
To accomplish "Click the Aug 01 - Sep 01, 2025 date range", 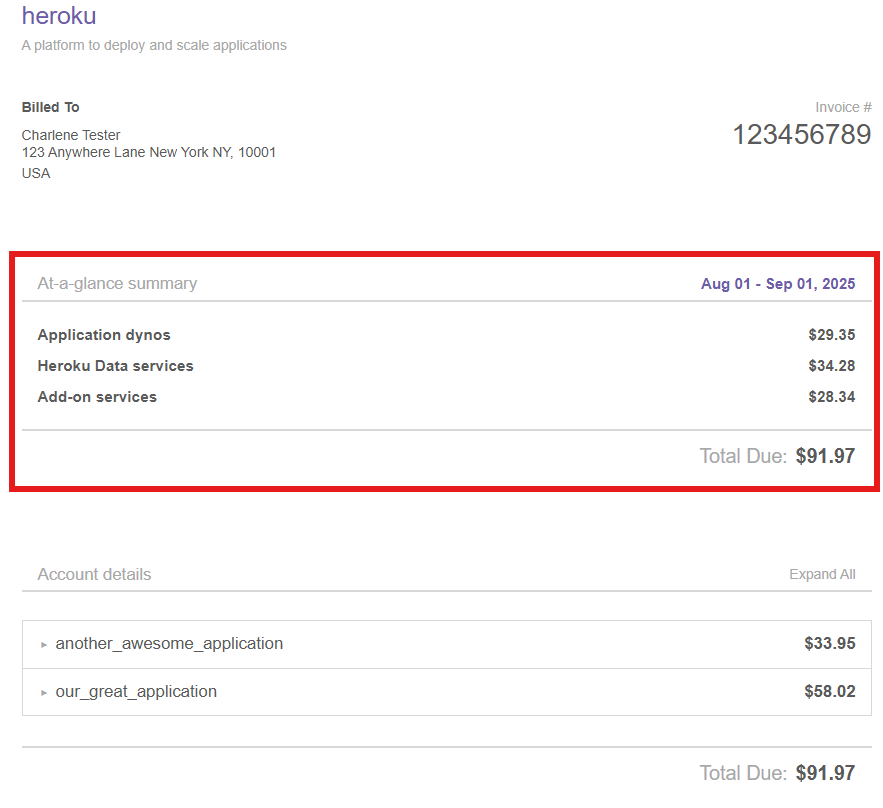I will [x=778, y=284].
